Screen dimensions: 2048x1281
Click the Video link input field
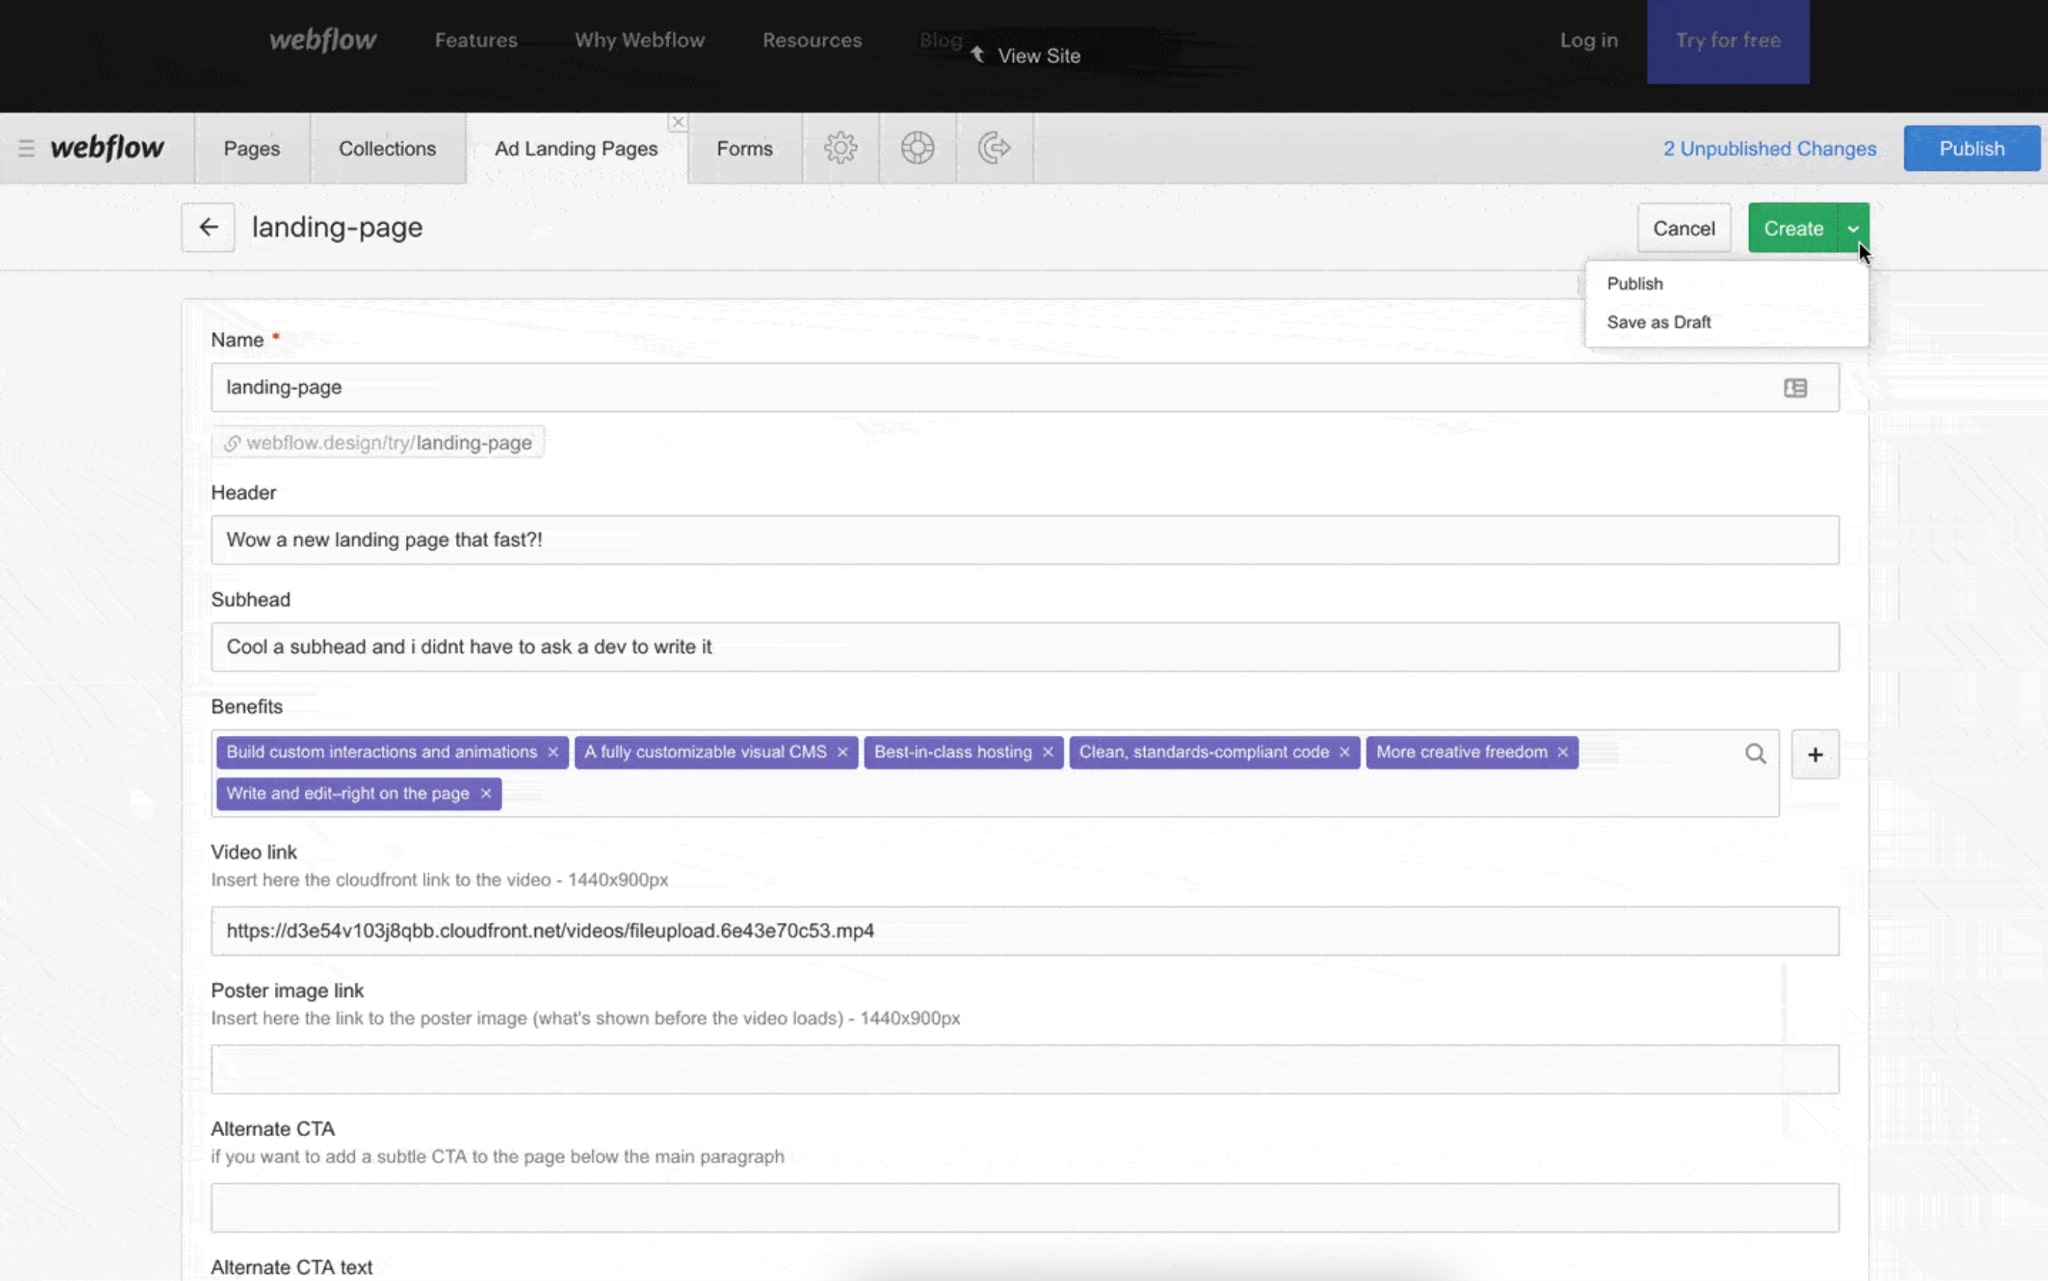coord(1025,931)
